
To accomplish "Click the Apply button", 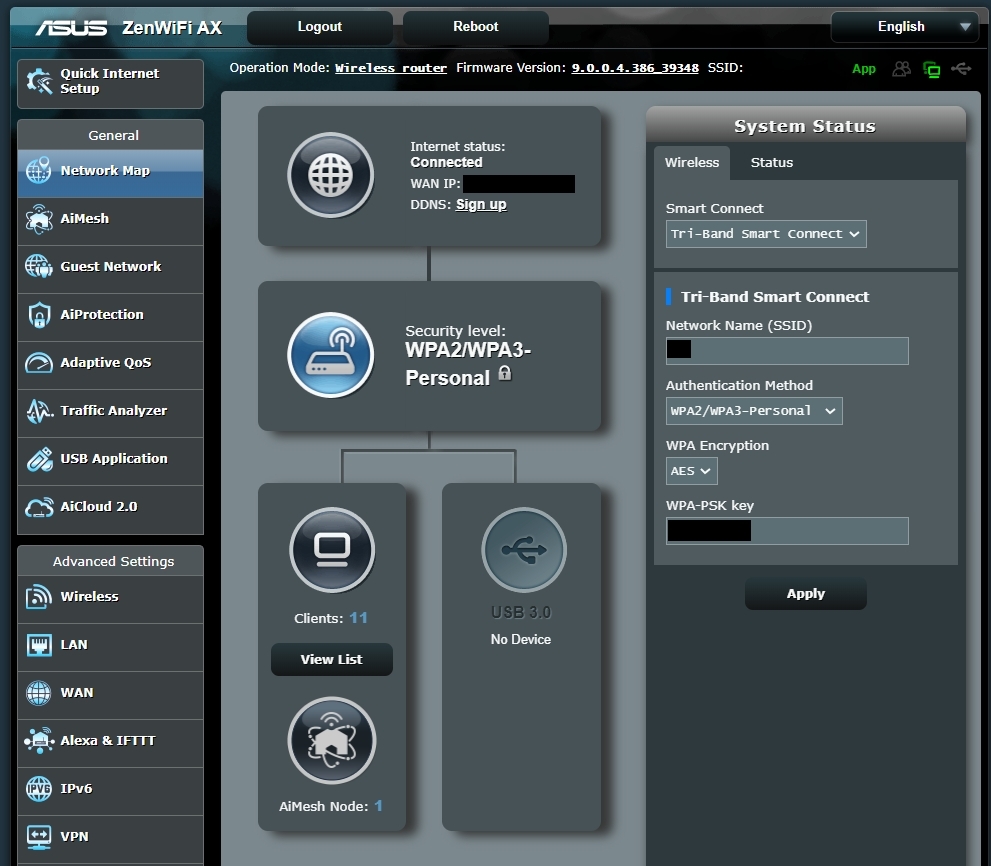I will tap(806, 594).
